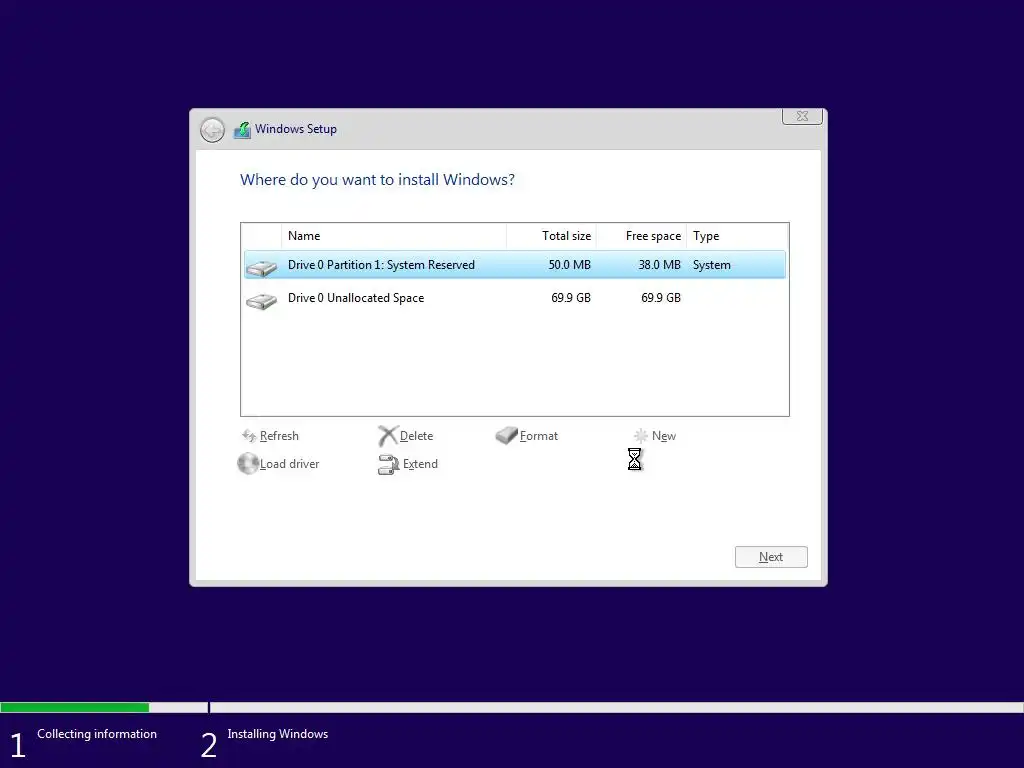Screen dimensions: 1024x768
Task: Click the Refresh link
Action: tap(279, 436)
